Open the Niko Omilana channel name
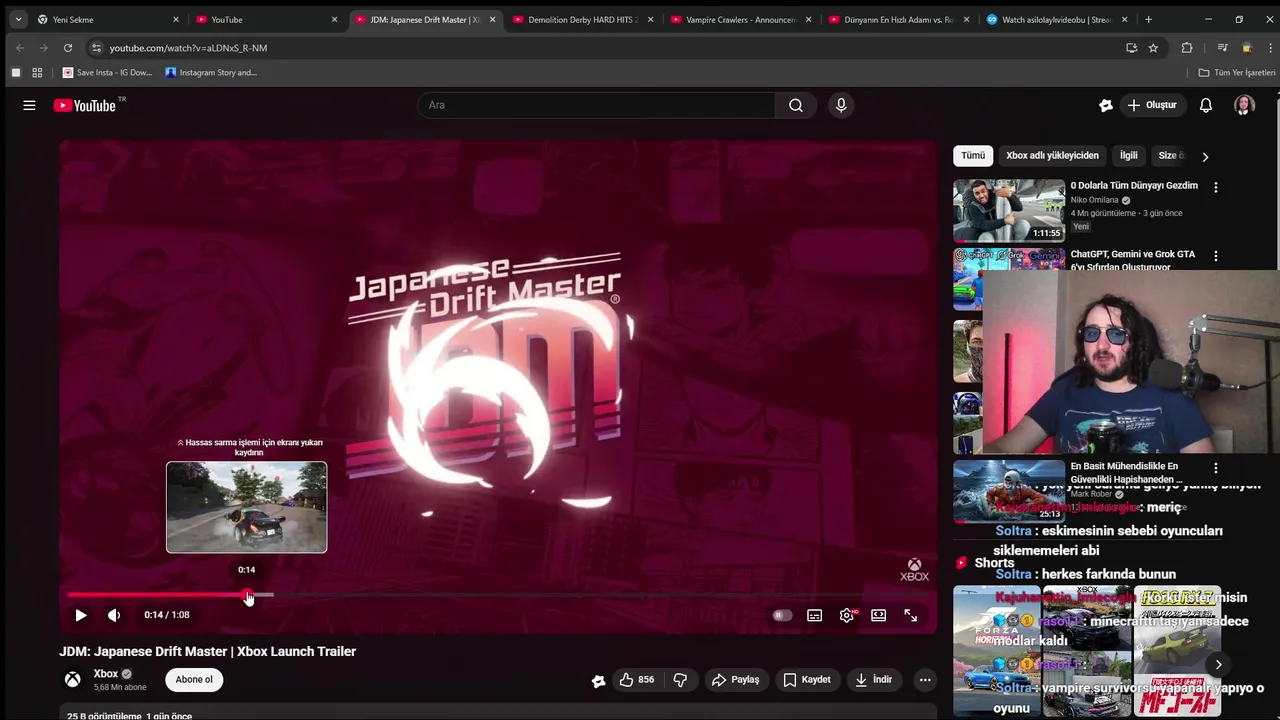 click(x=1094, y=200)
